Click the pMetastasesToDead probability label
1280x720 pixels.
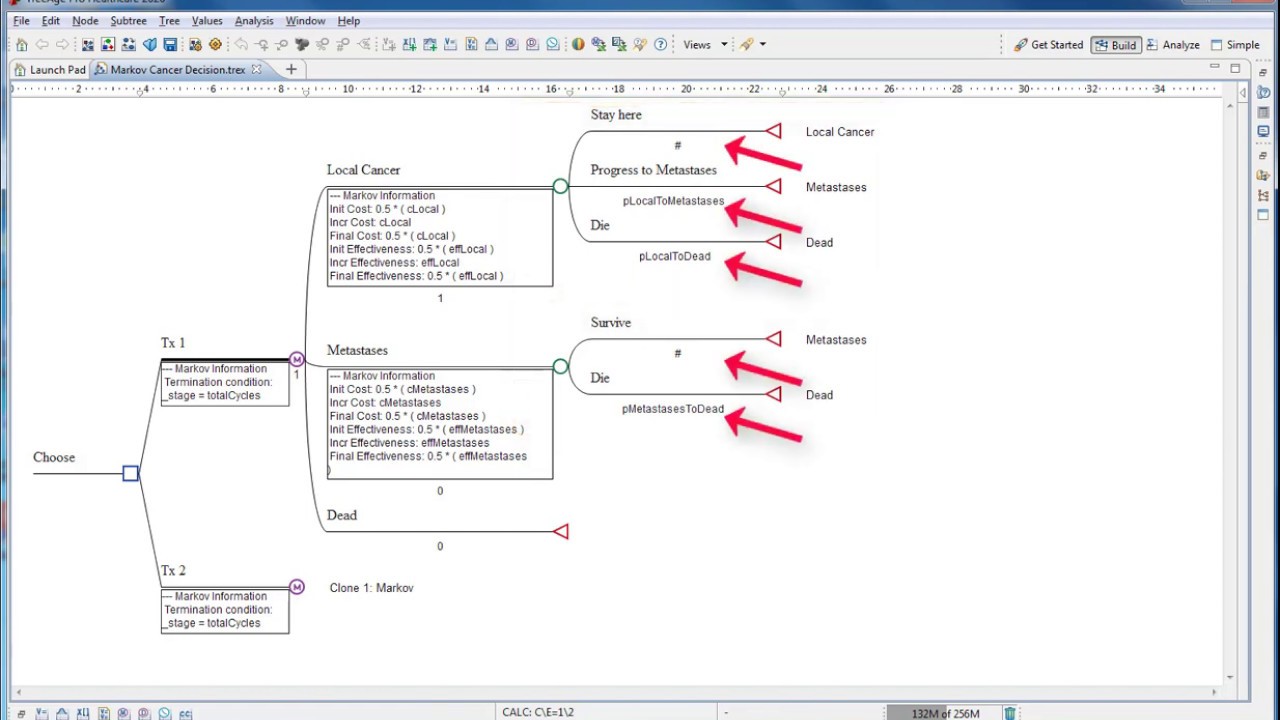(x=672, y=409)
